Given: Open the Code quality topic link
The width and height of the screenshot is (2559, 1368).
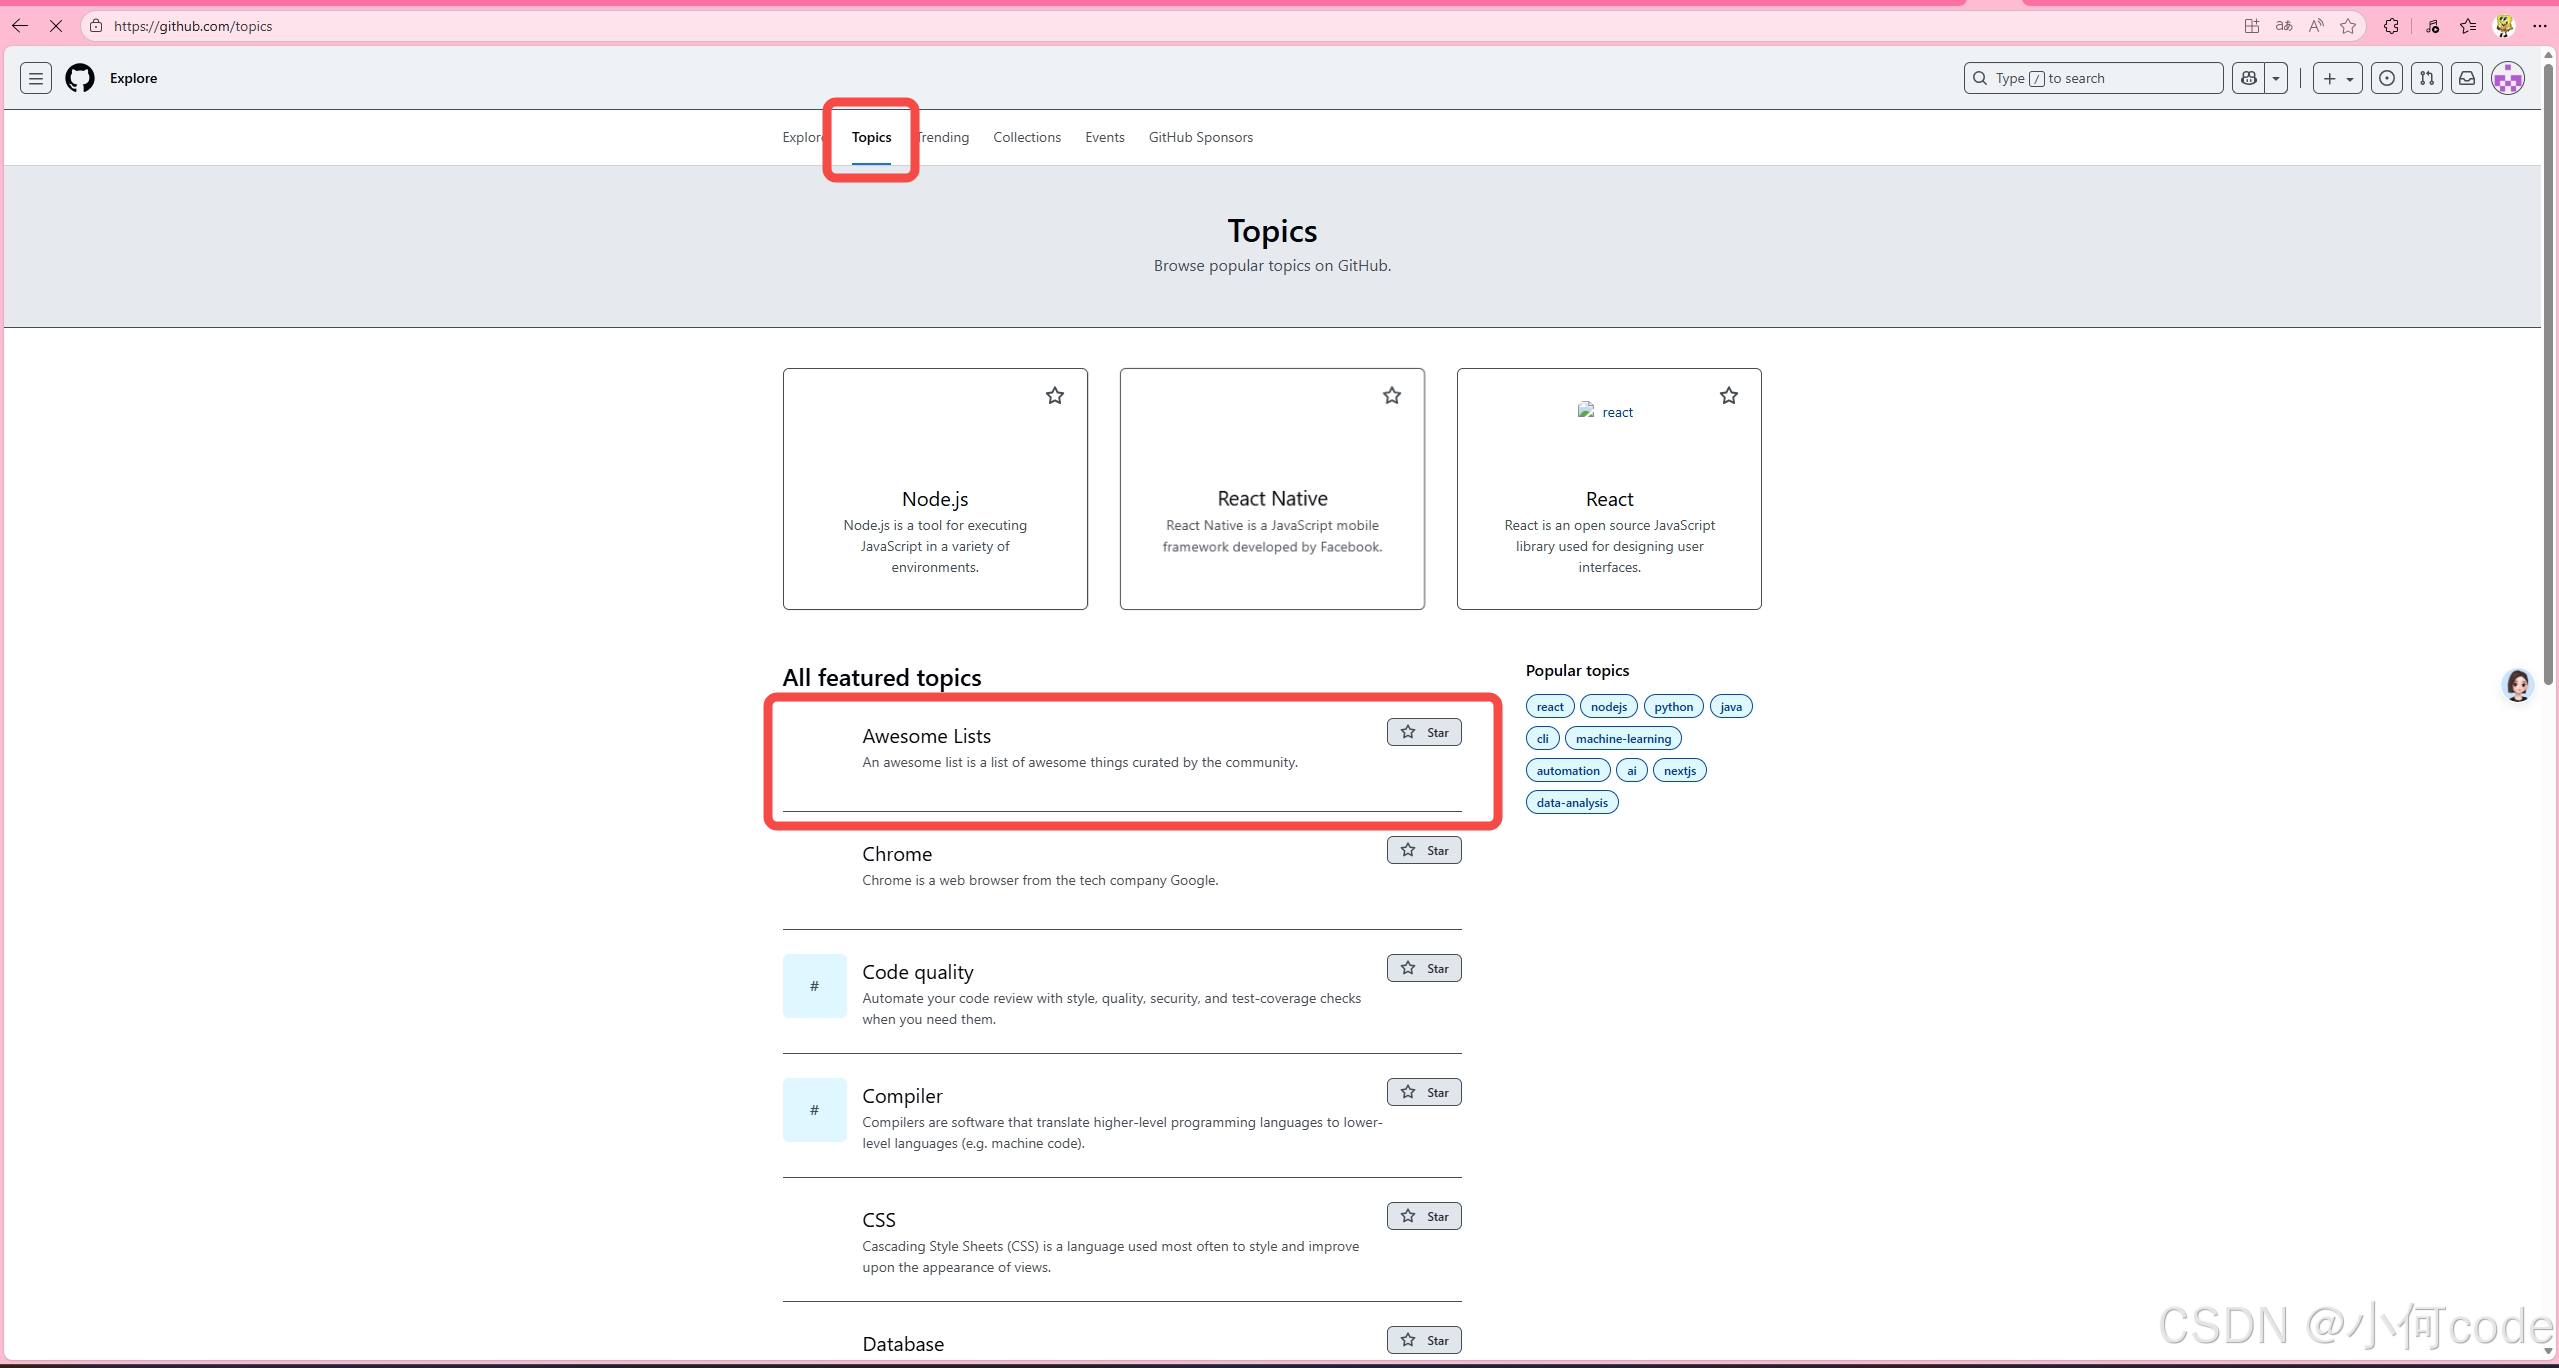Looking at the screenshot, I should [x=917, y=972].
